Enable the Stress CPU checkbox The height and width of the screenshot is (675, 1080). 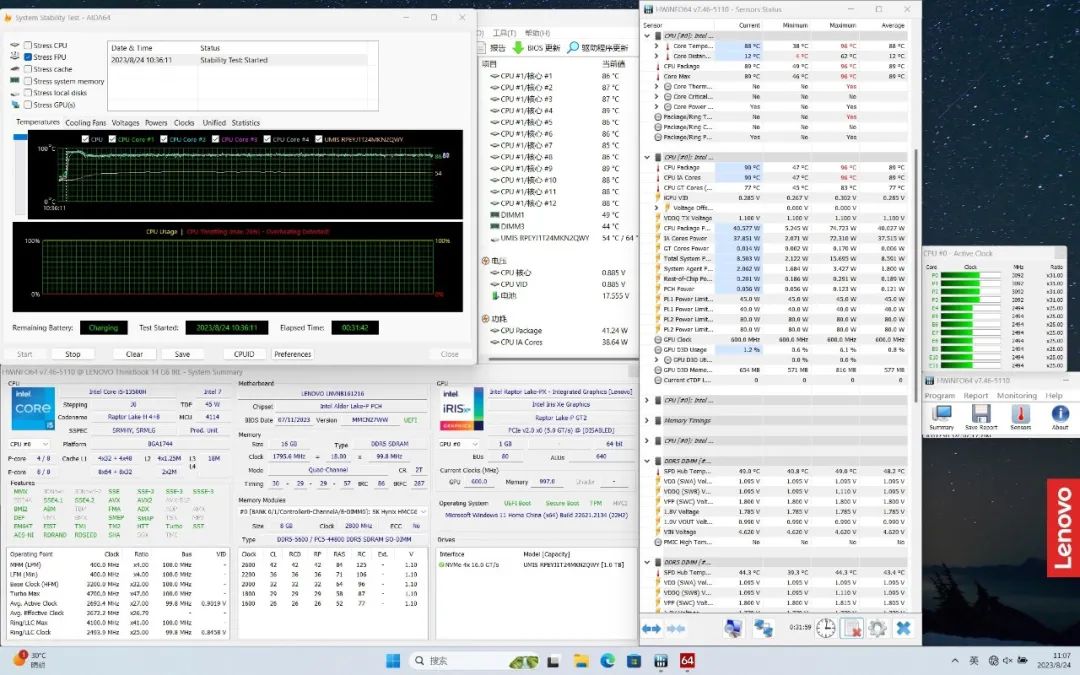(x=28, y=45)
